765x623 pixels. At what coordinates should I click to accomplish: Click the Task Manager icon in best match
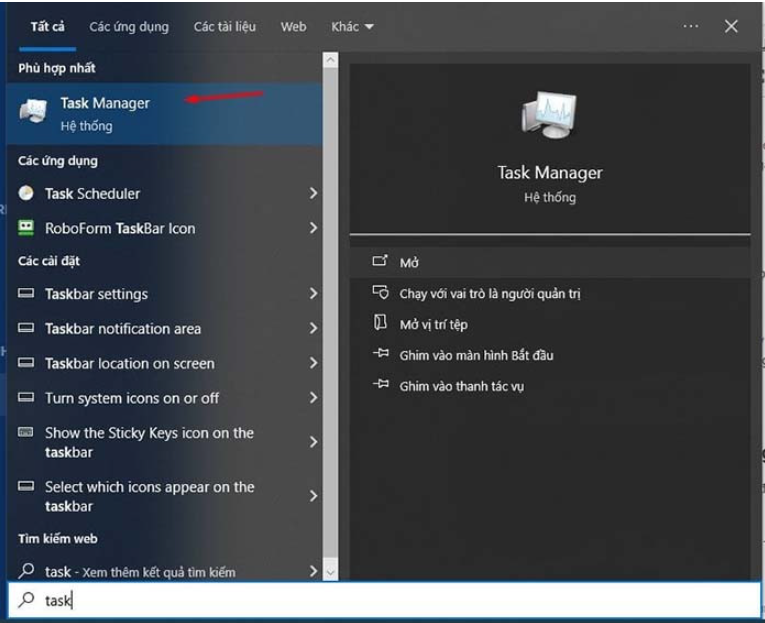[x=33, y=113]
